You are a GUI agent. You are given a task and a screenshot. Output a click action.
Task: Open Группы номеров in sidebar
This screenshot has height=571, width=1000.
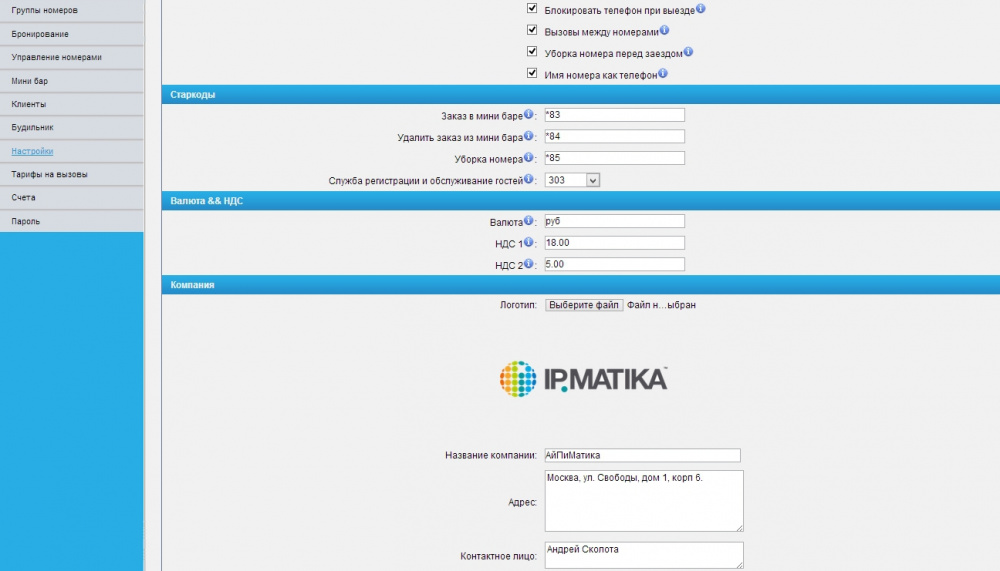tap(72, 10)
